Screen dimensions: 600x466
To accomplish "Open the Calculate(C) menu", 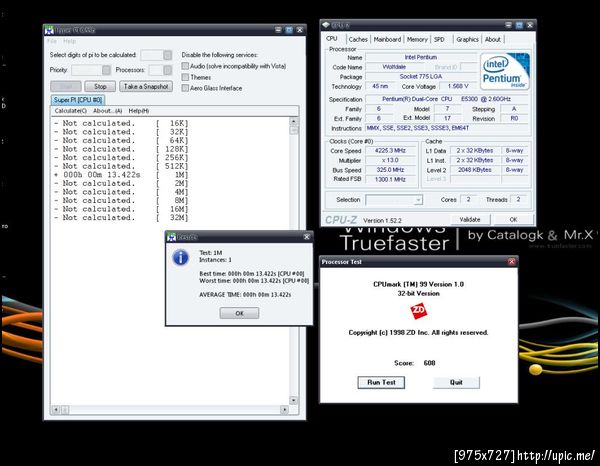I will point(70,111).
